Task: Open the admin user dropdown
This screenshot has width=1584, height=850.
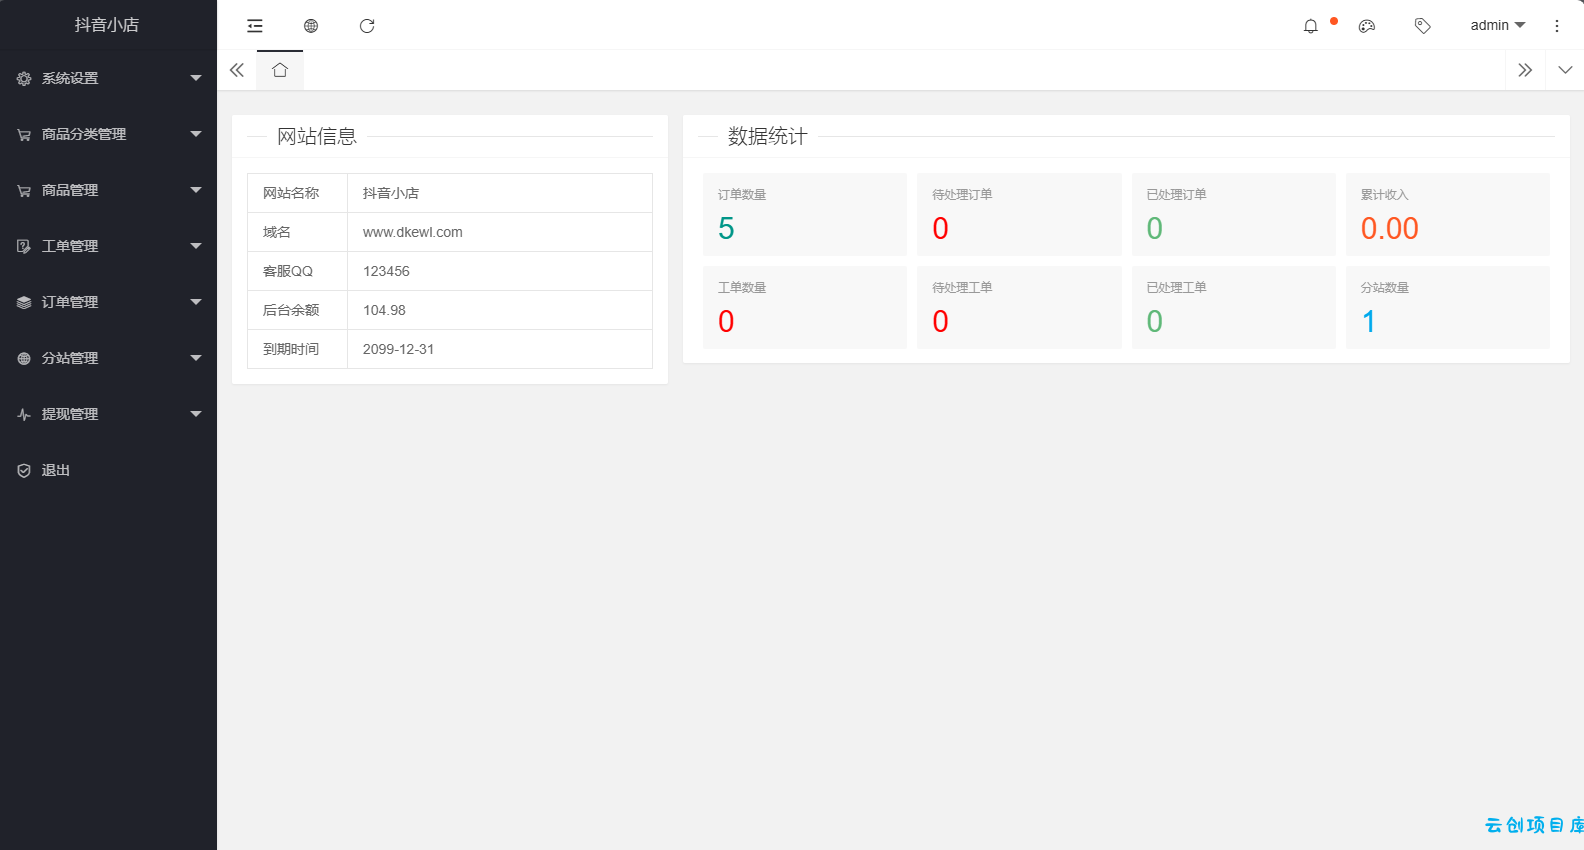Action: (x=1497, y=25)
